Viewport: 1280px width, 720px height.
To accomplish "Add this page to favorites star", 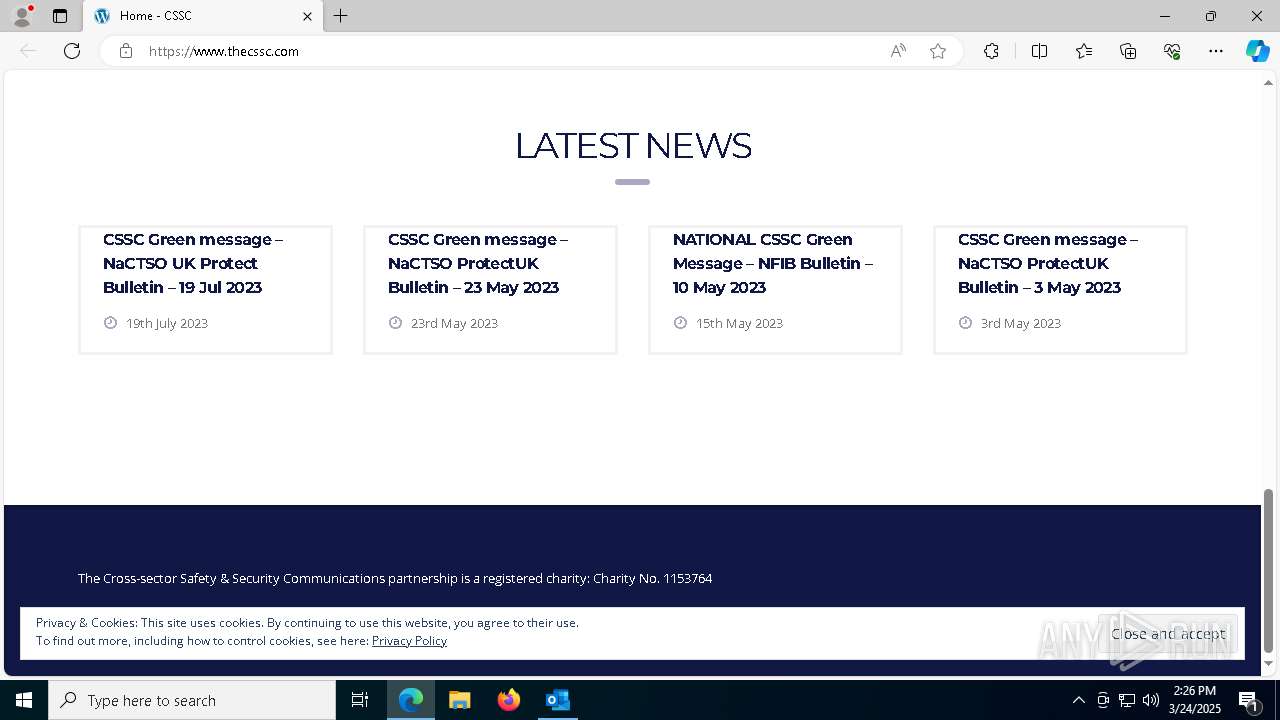I will (938, 51).
